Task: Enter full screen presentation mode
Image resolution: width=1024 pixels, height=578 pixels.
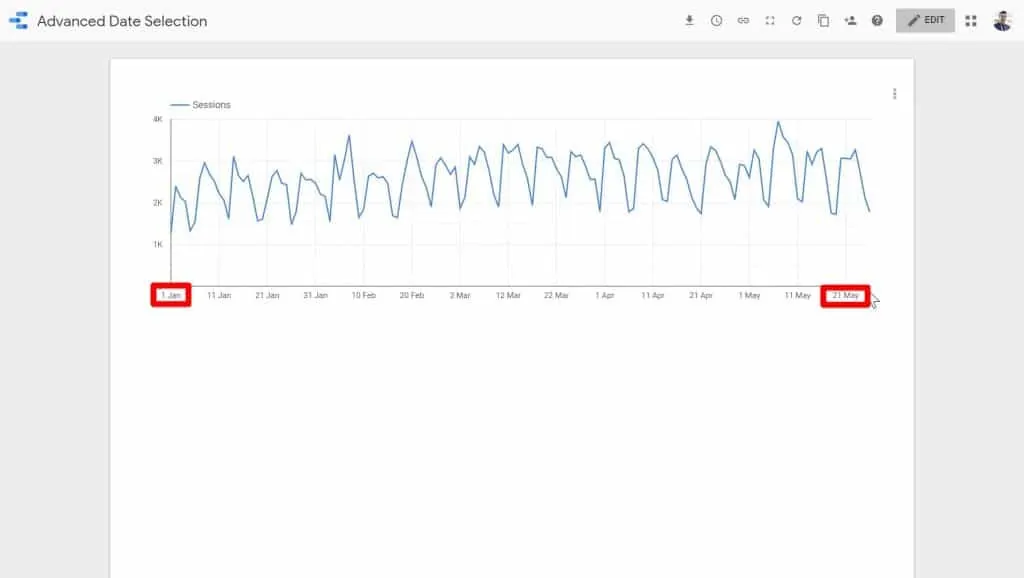Action: [770, 20]
